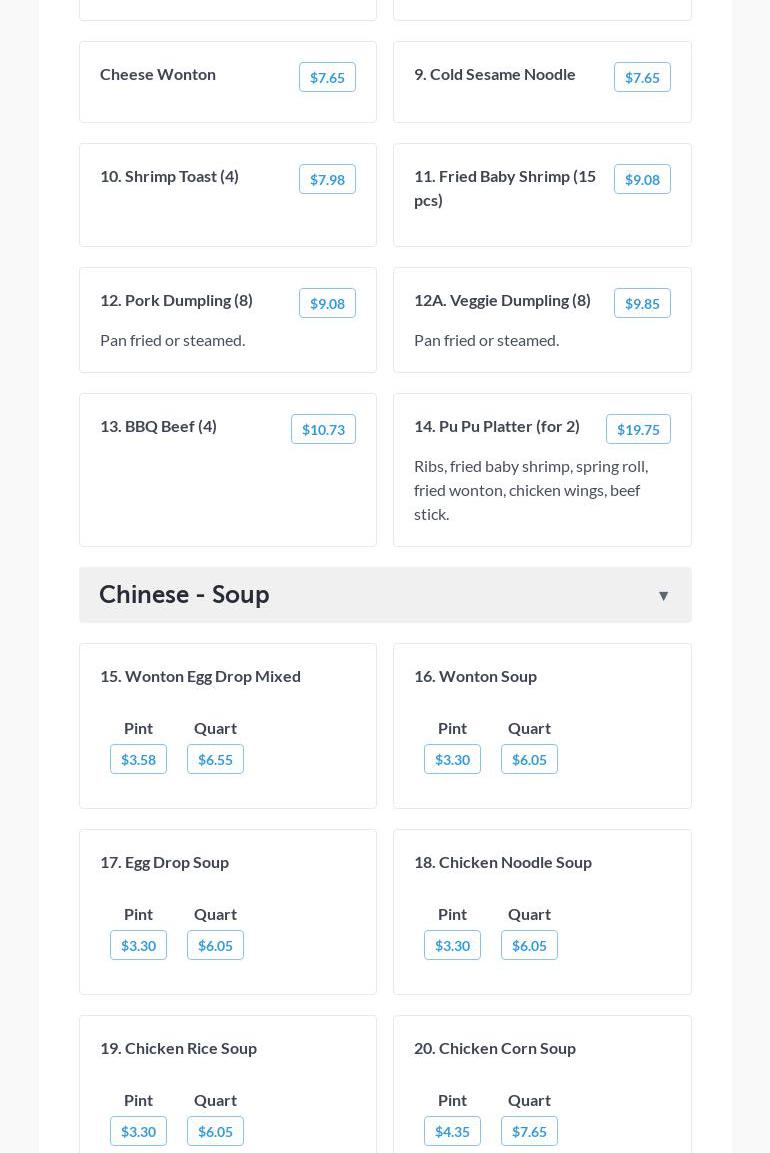This screenshot has height=1153, width=770.
Task: Add Wonton Soup quart for $6.05
Action: click(x=529, y=760)
